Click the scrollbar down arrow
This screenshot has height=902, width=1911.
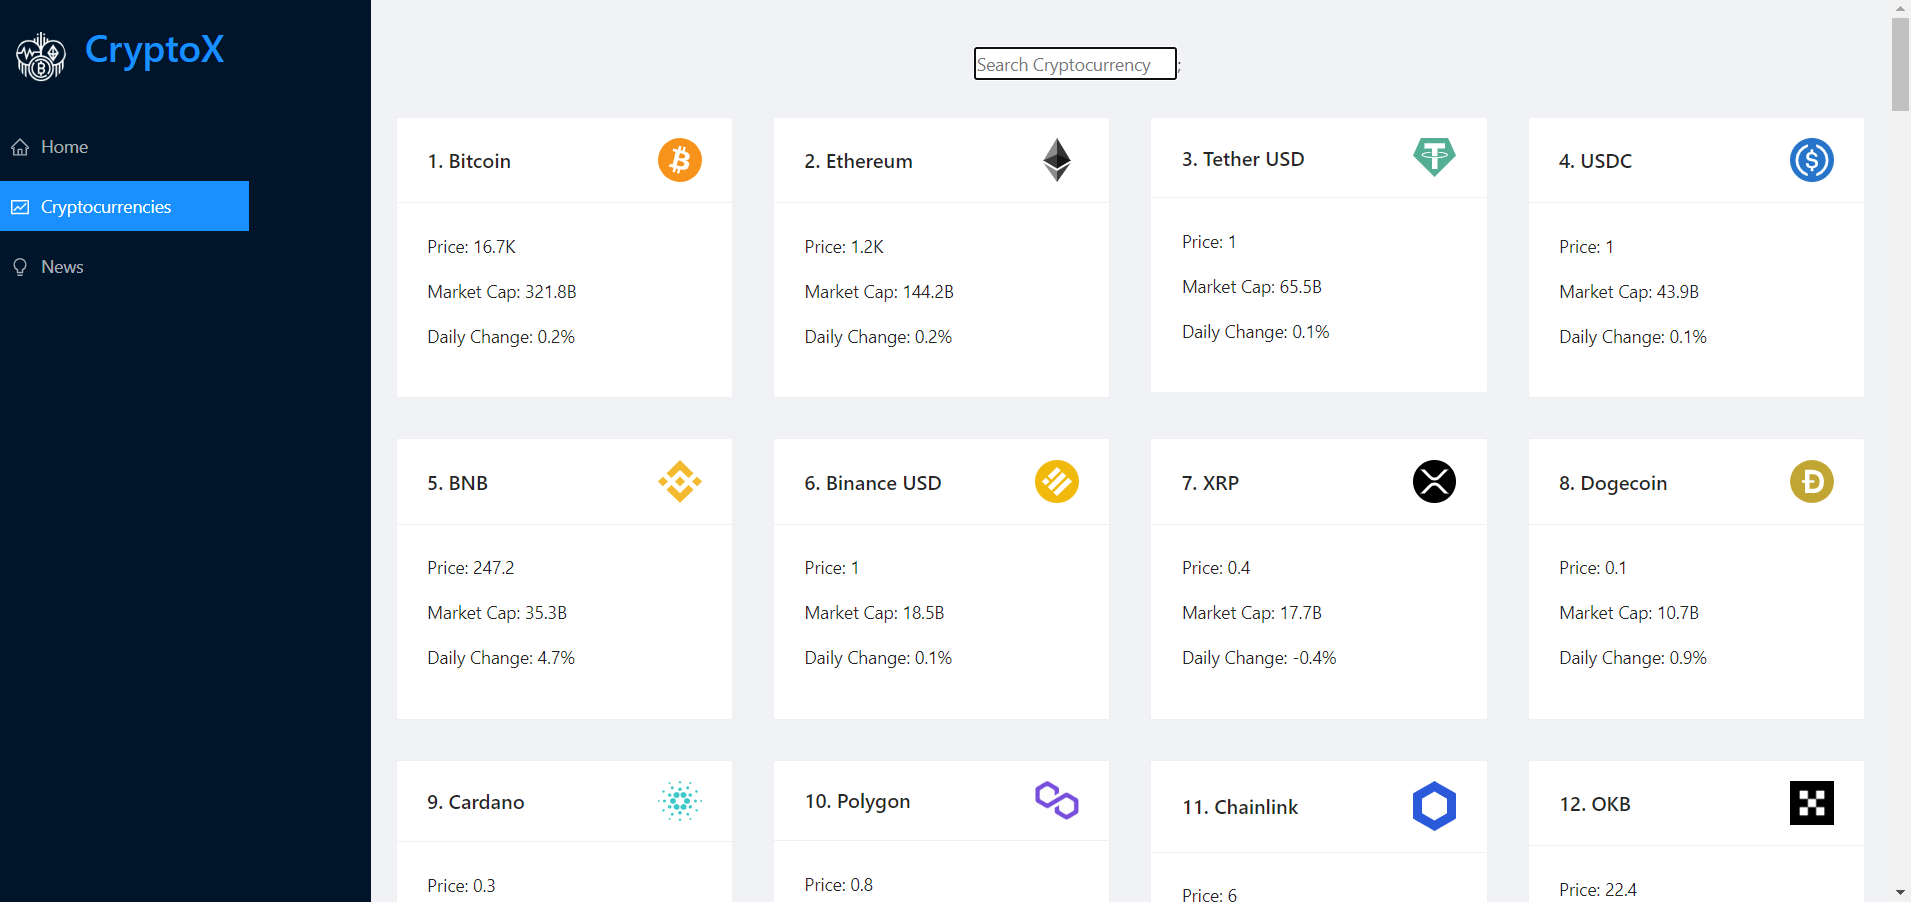click(1900, 892)
